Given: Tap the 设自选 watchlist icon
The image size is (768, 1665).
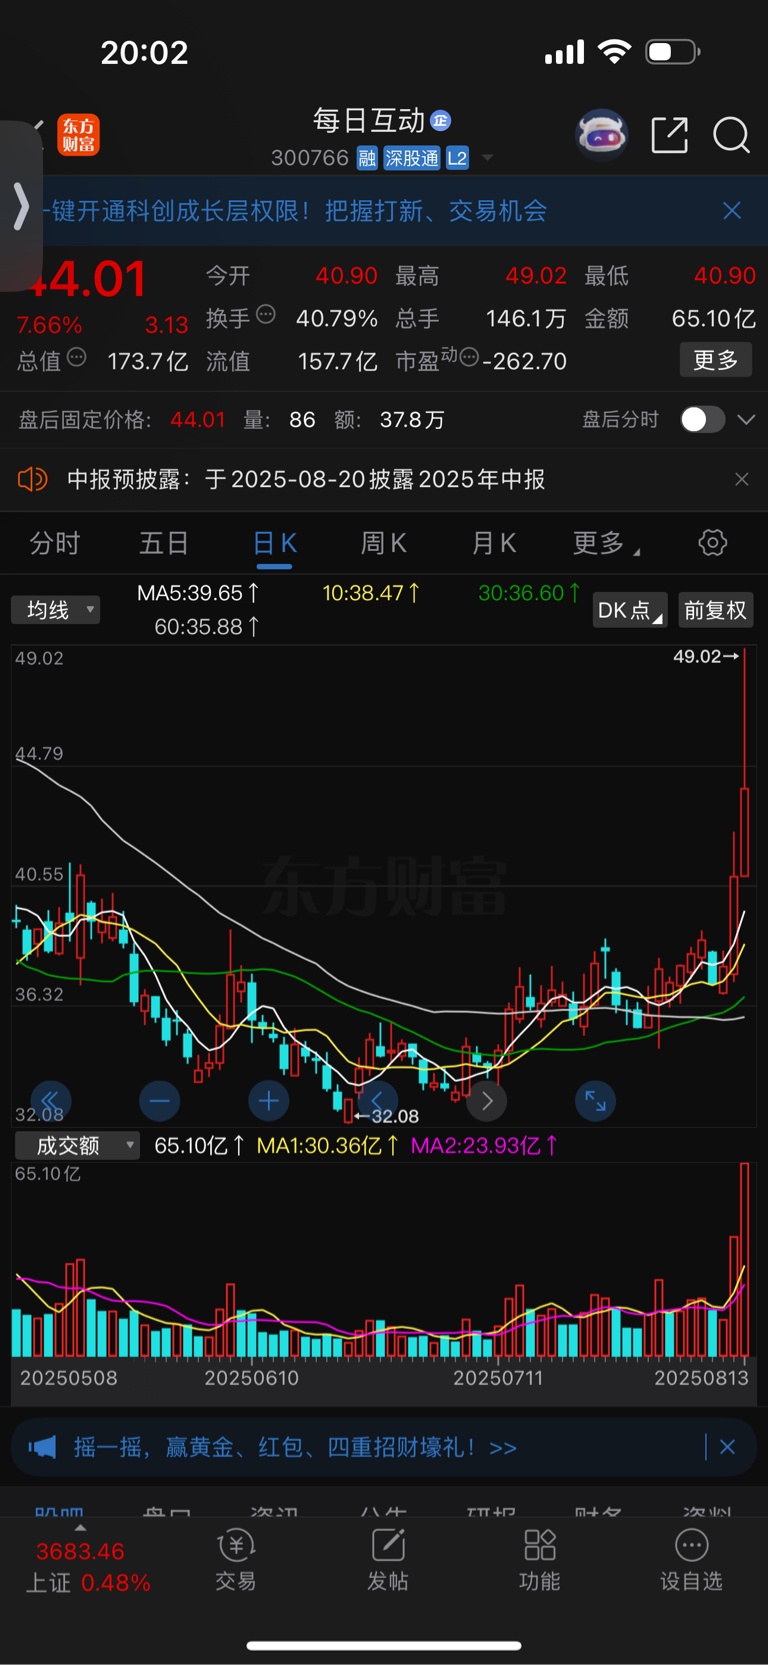Looking at the screenshot, I should (x=691, y=1559).
